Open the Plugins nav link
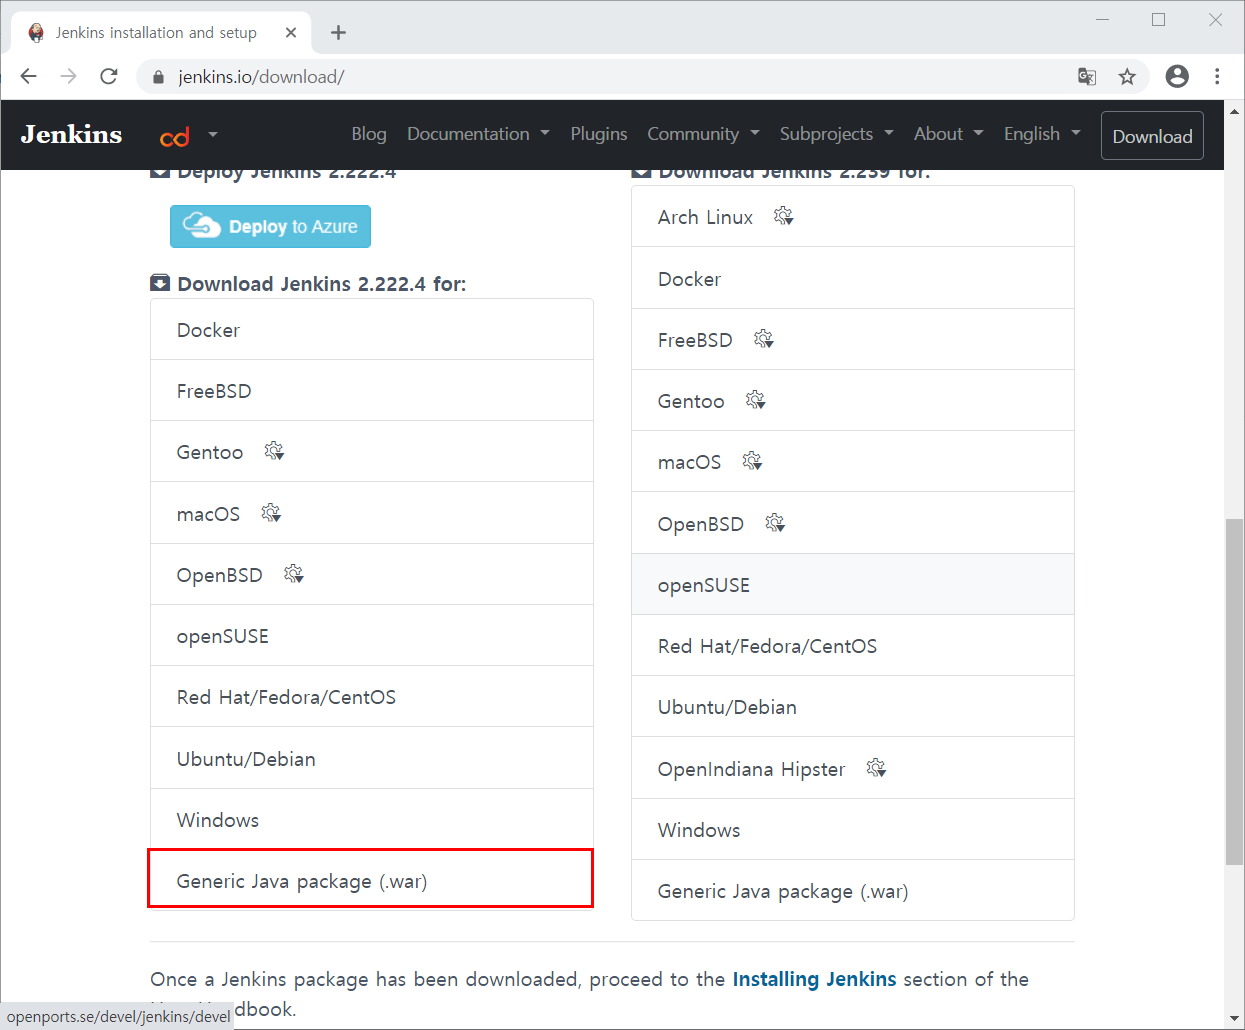1245x1030 pixels. [x=599, y=134]
